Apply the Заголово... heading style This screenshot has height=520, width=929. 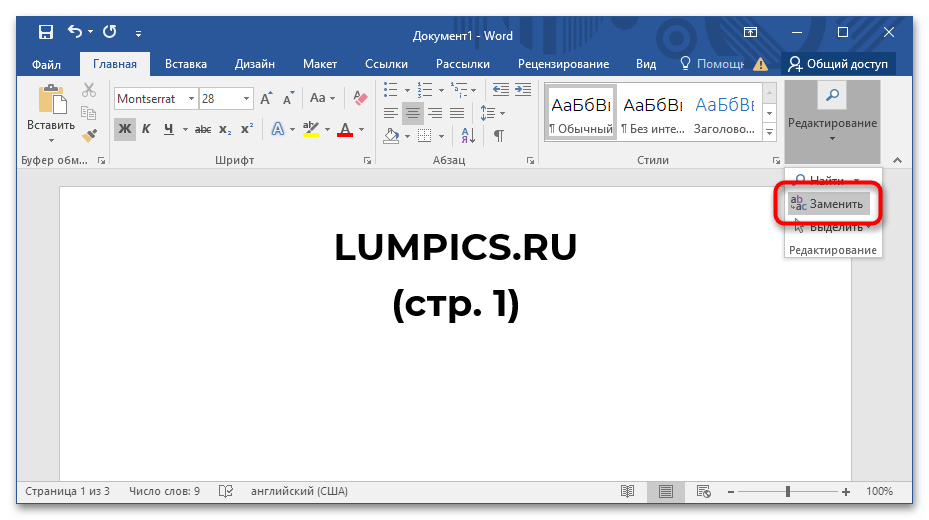pos(724,112)
